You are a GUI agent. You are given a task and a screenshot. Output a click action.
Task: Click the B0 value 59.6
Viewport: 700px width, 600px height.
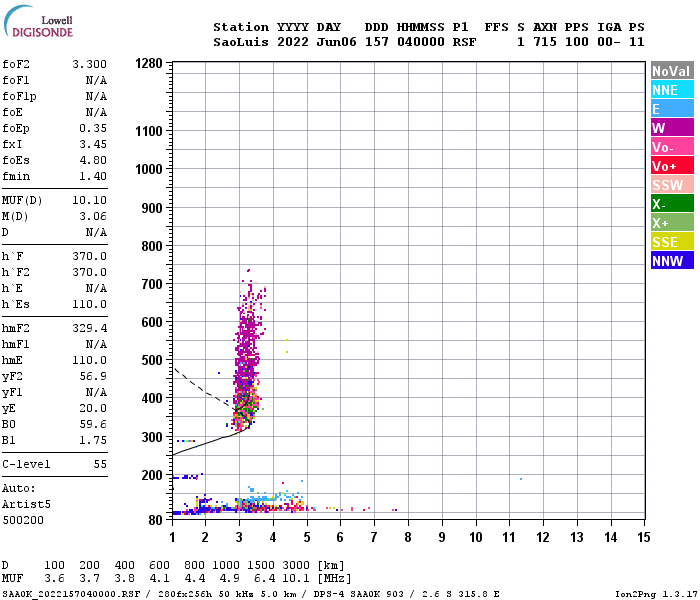coord(93,424)
